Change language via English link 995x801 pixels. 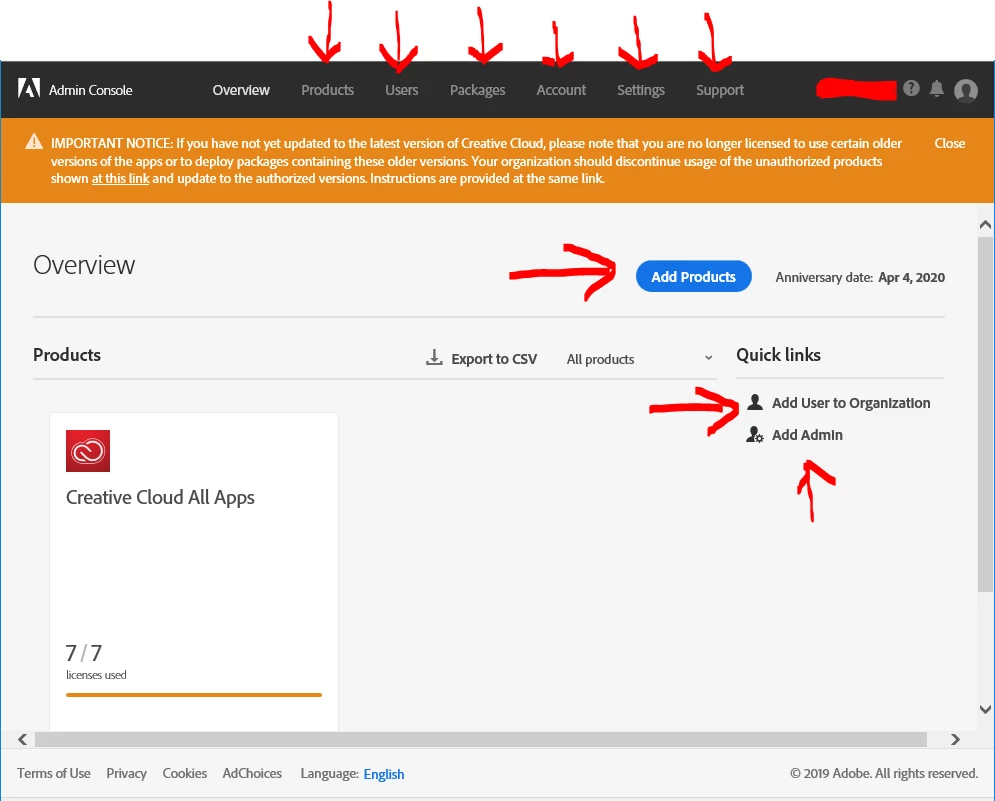[384, 774]
